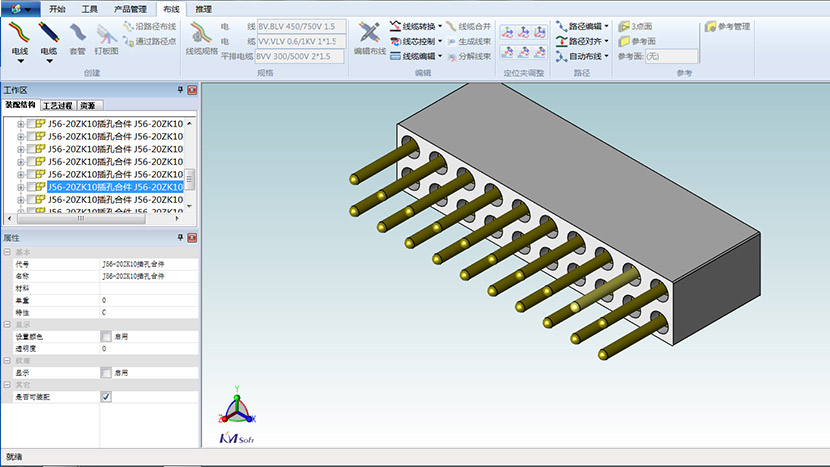Viewport: 830px width, 467px height.
Task: Select the 套管 (sleeve) tool
Action: click(77, 38)
